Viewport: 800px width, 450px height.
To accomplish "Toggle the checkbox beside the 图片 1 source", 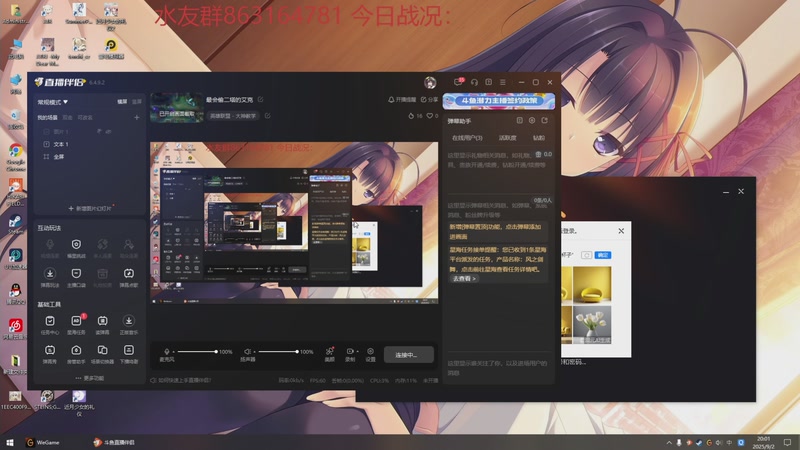I will [46, 132].
